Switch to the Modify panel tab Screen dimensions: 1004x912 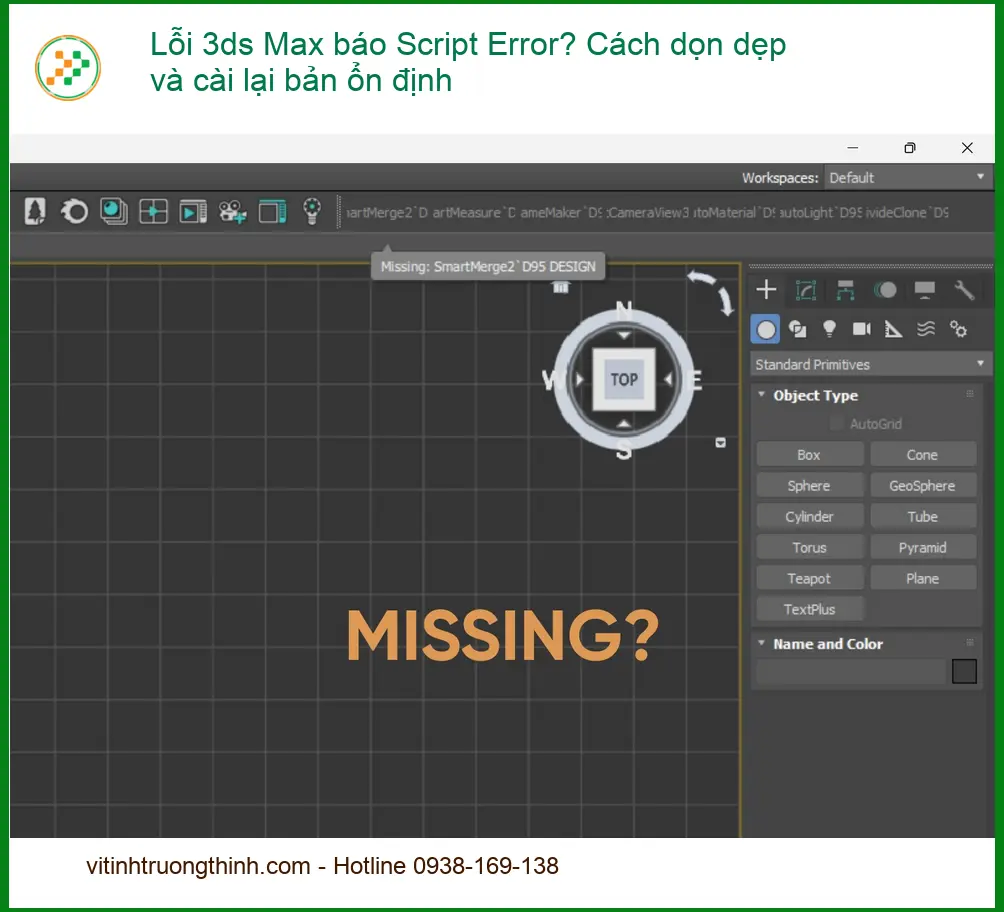[806, 290]
